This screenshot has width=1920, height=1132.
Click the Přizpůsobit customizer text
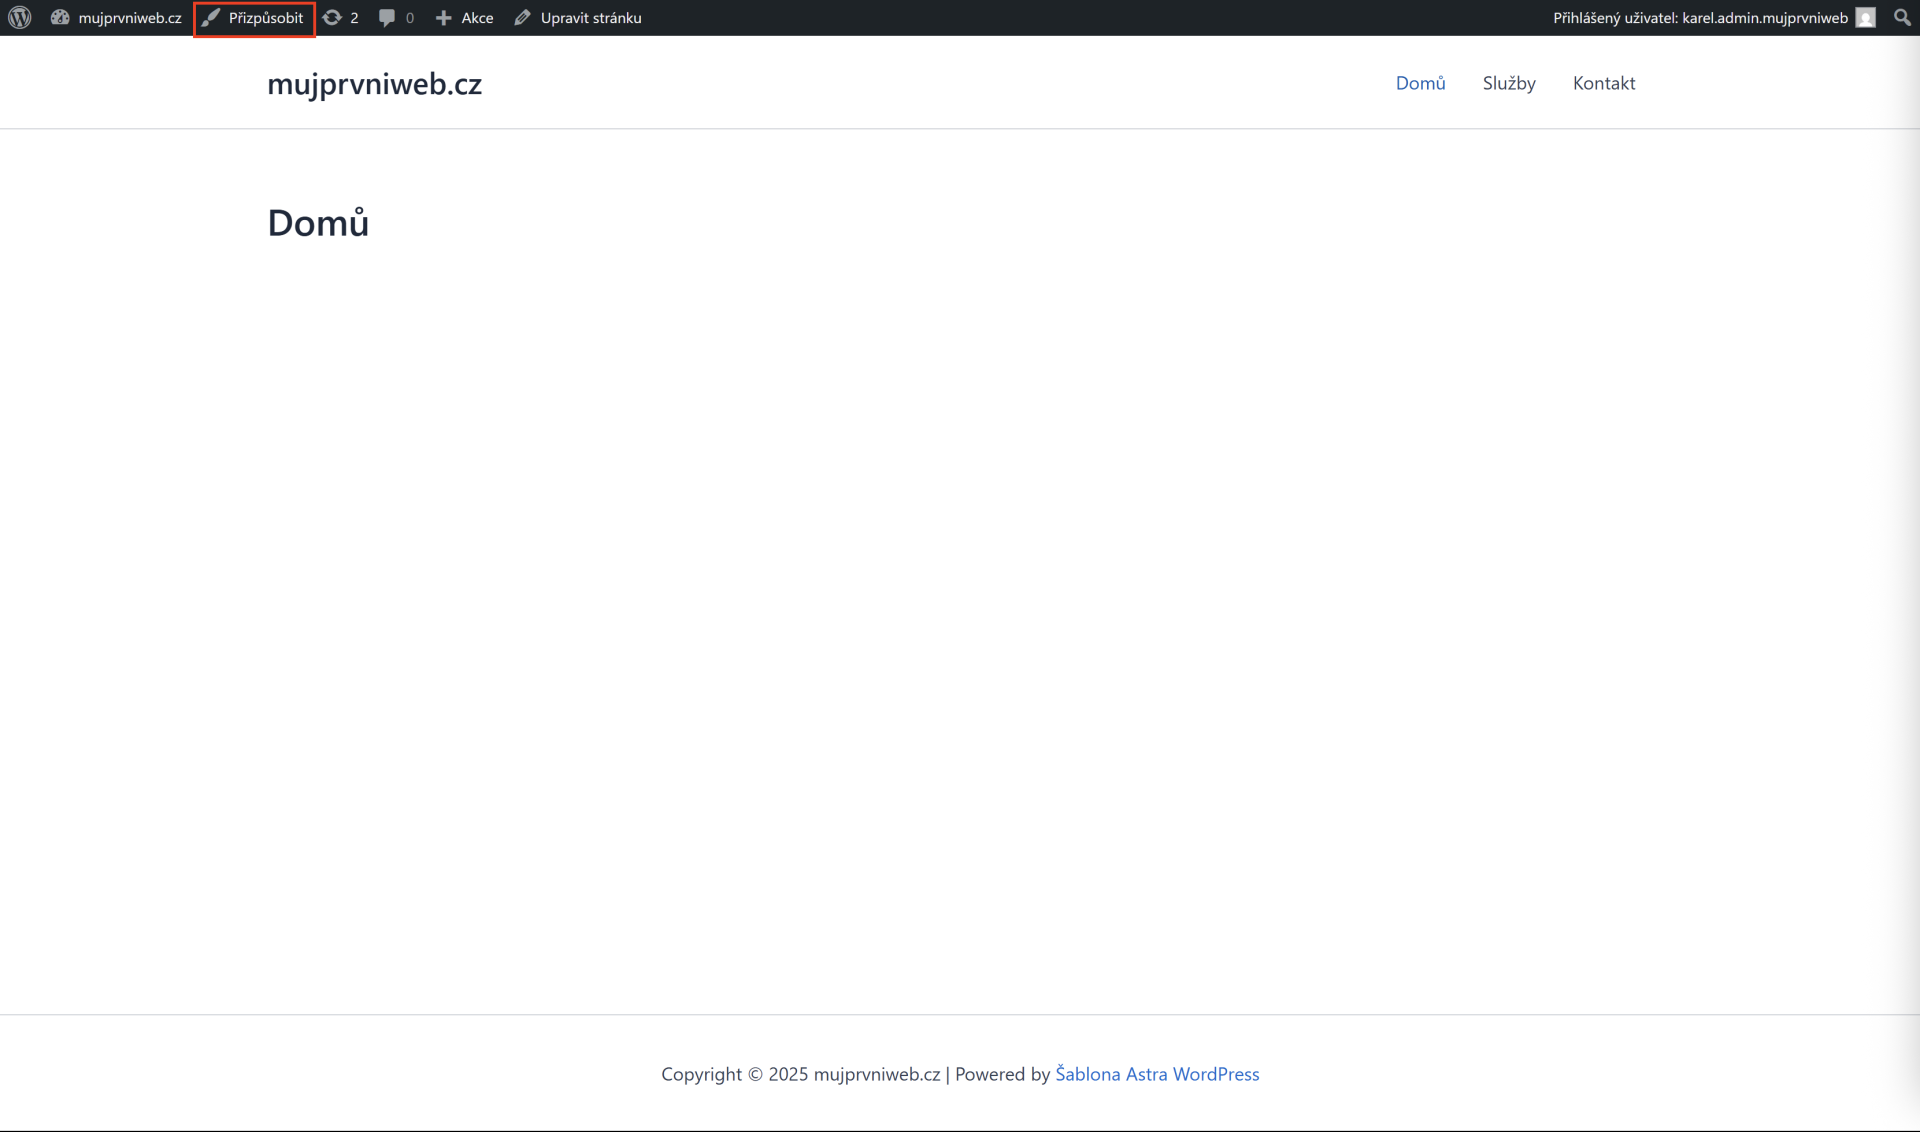click(266, 18)
